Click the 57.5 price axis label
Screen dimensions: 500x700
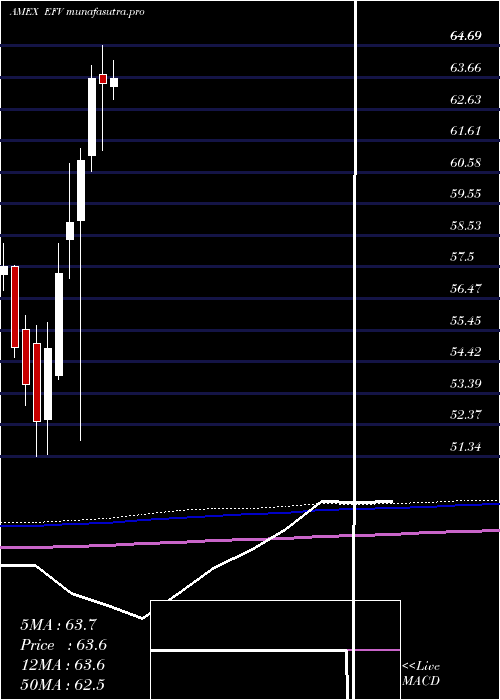coord(462,257)
